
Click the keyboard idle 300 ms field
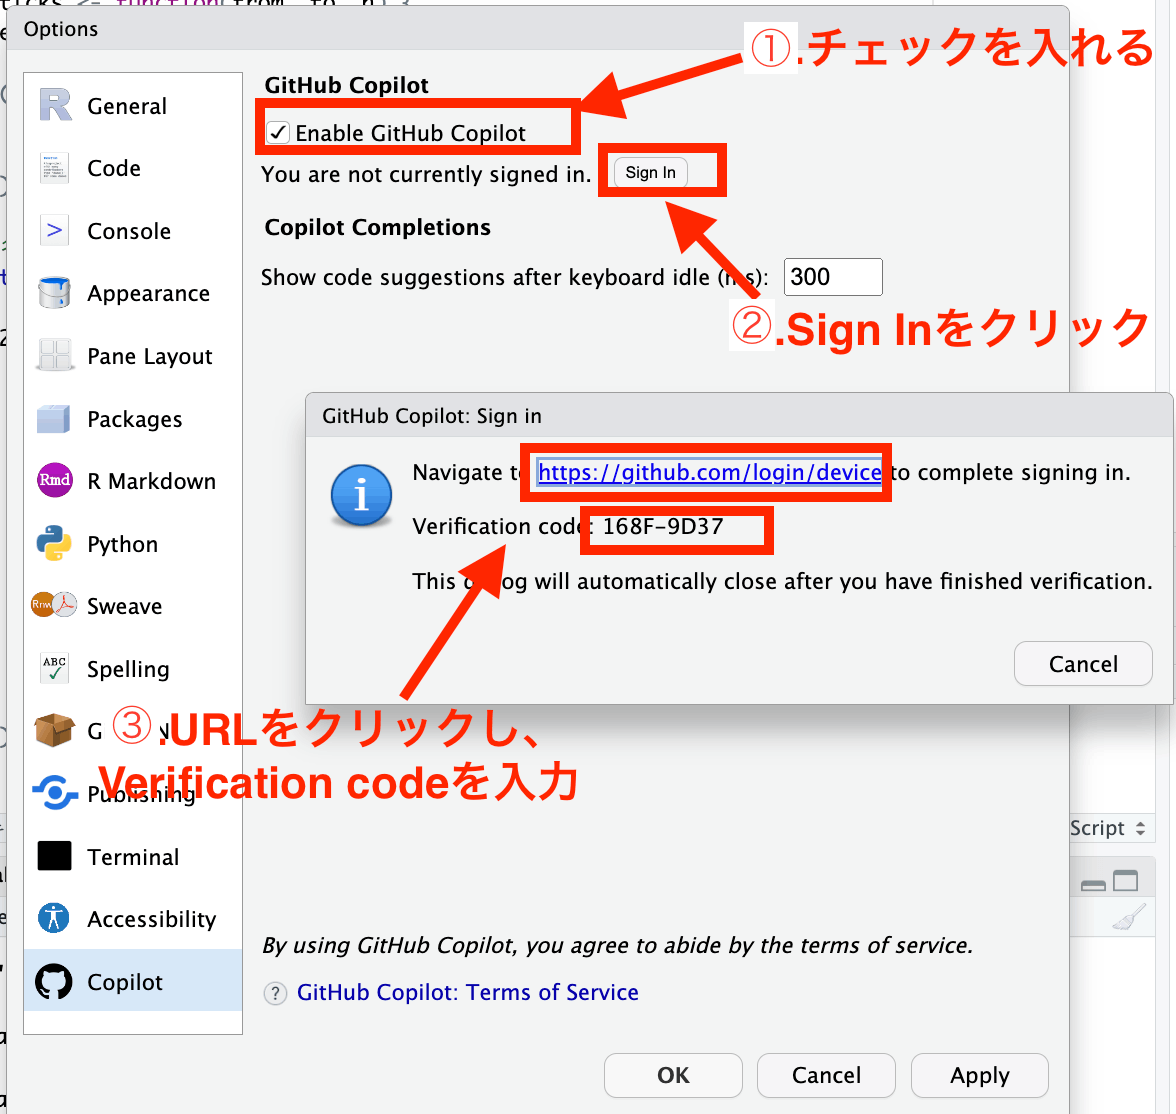[x=833, y=277]
